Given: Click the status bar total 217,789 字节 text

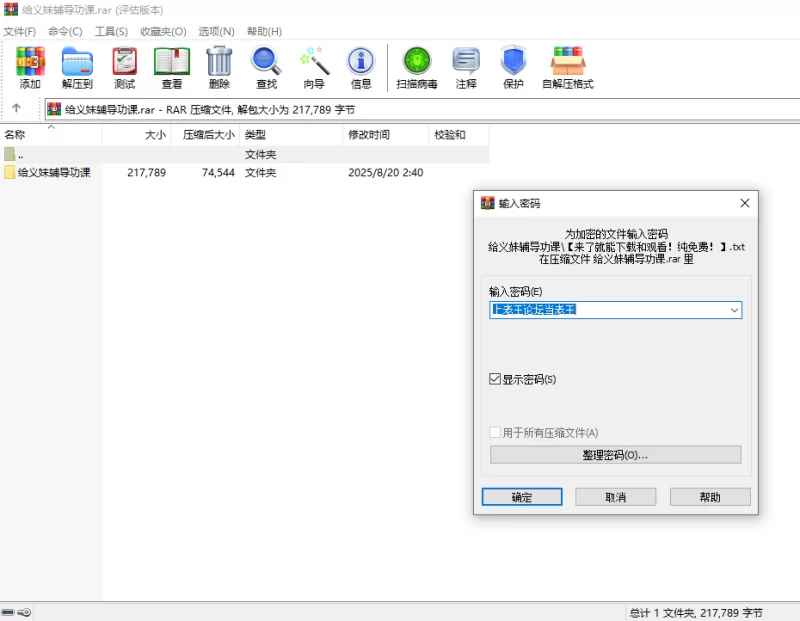Looking at the screenshot, I should 731,613.
